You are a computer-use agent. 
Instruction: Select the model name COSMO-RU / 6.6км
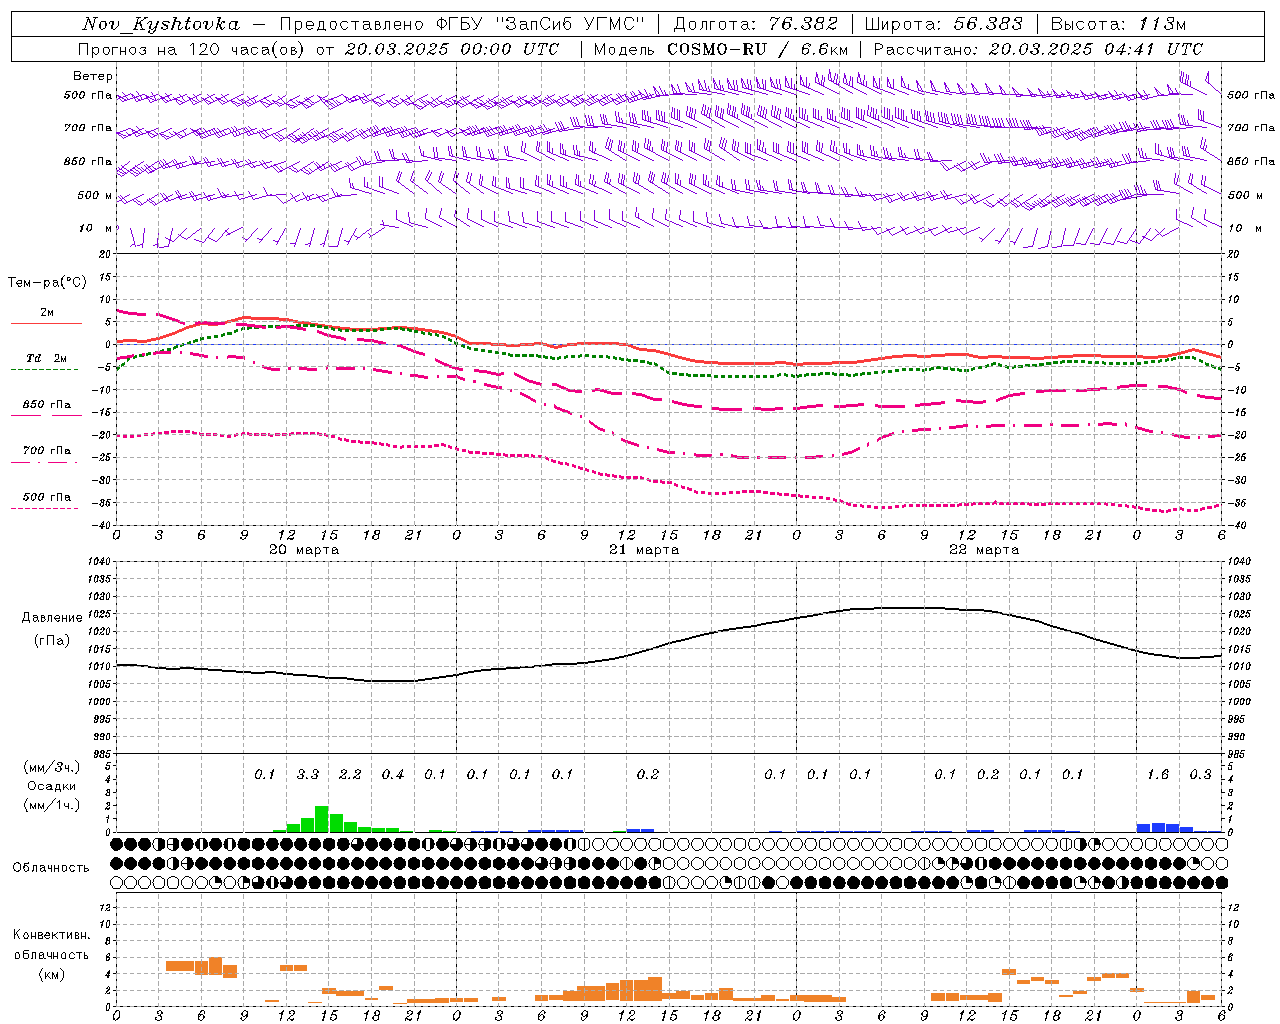click(x=757, y=49)
